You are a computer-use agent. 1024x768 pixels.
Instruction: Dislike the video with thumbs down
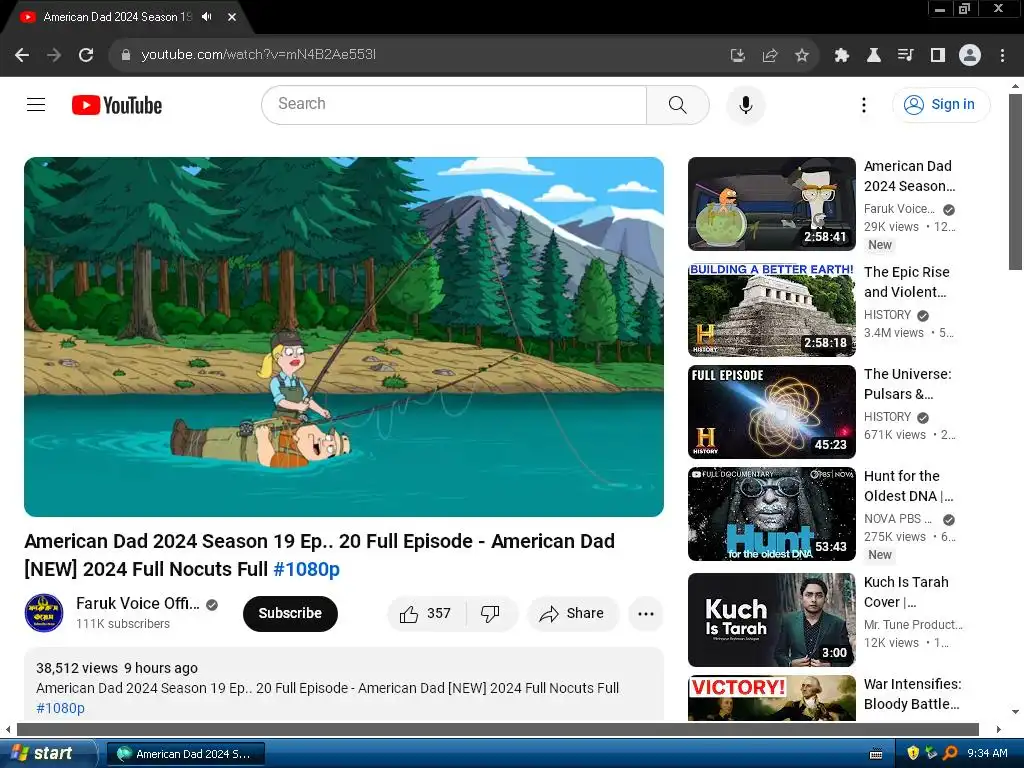point(490,613)
